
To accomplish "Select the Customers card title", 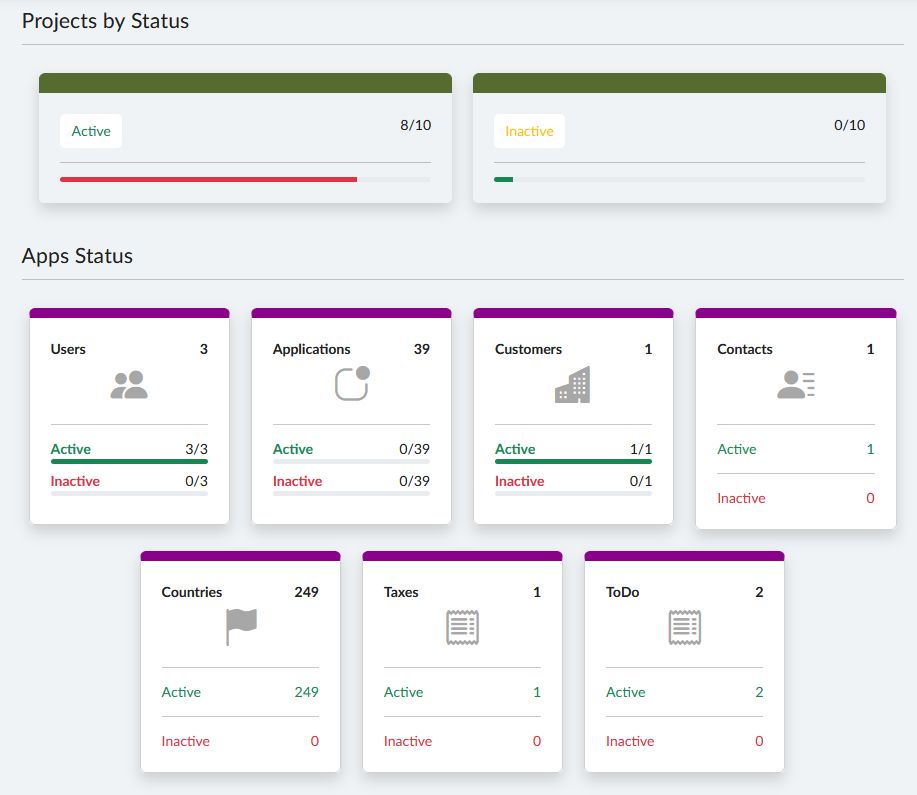I will [x=528, y=349].
